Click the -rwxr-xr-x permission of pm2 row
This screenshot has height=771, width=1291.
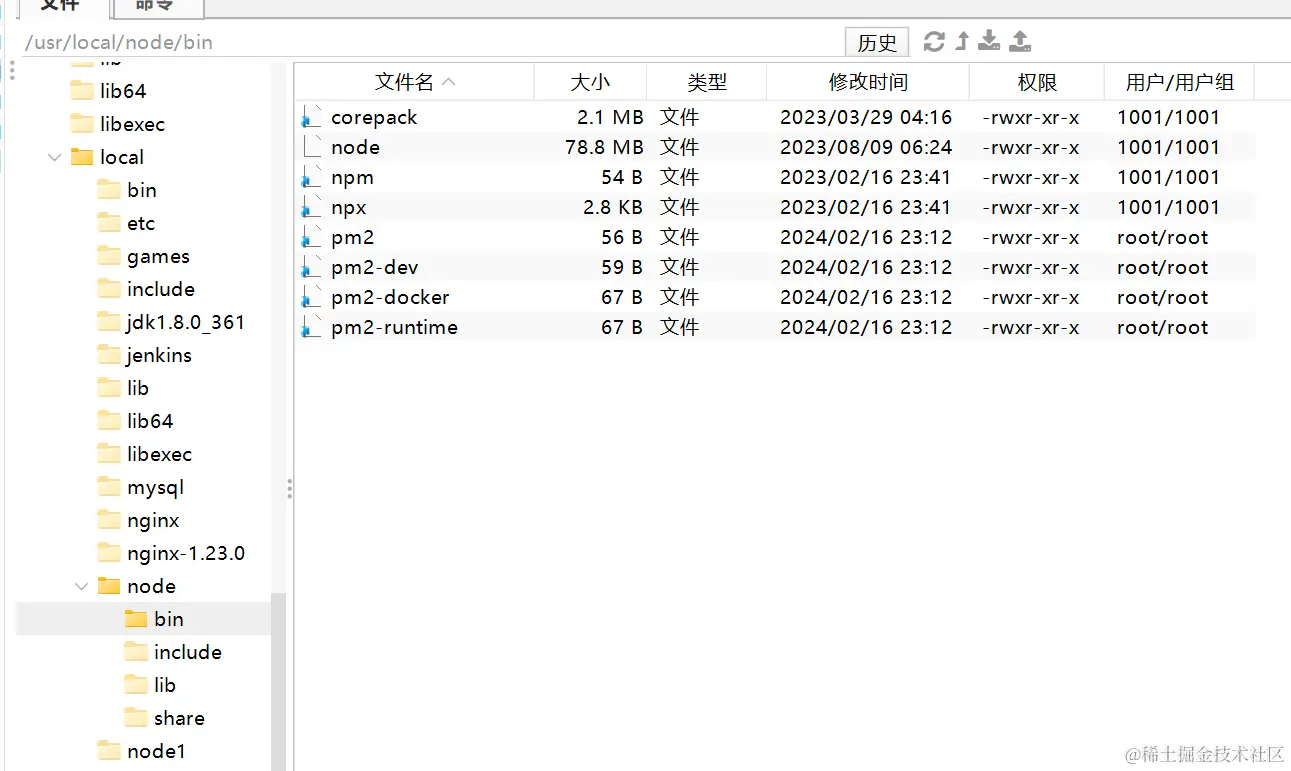[x=1031, y=238]
